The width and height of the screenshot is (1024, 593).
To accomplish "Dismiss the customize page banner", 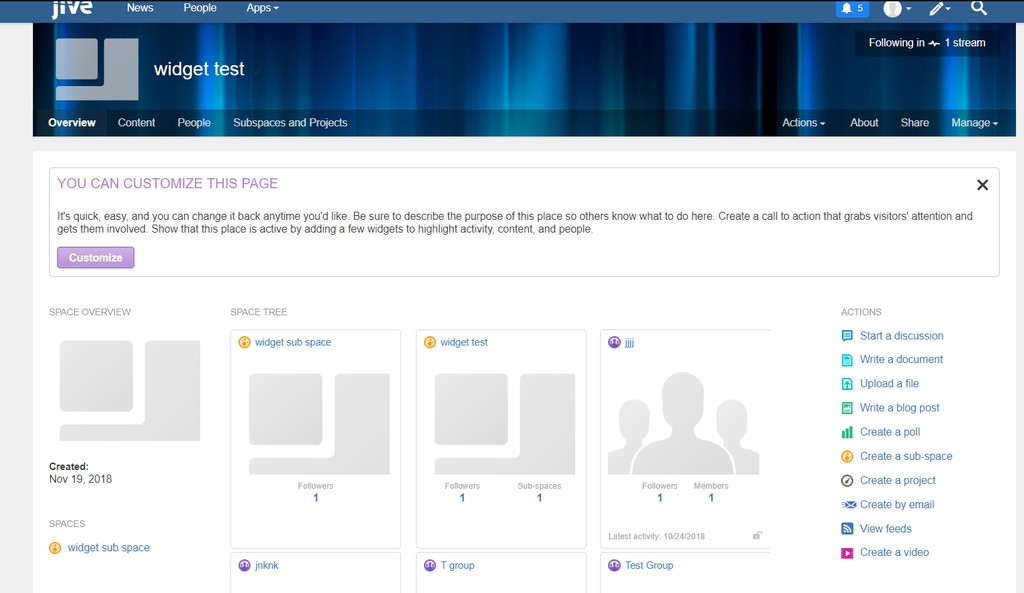I will point(982,185).
